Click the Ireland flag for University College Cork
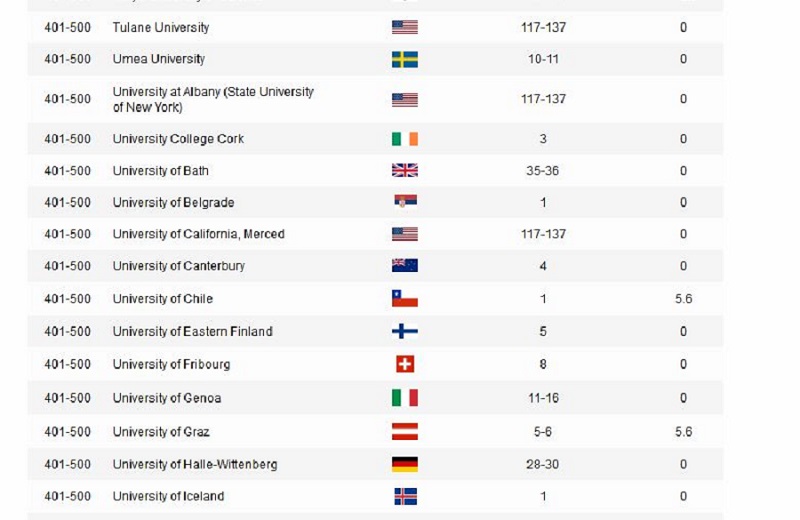The width and height of the screenshot is (800, 520). pos(404,139)
